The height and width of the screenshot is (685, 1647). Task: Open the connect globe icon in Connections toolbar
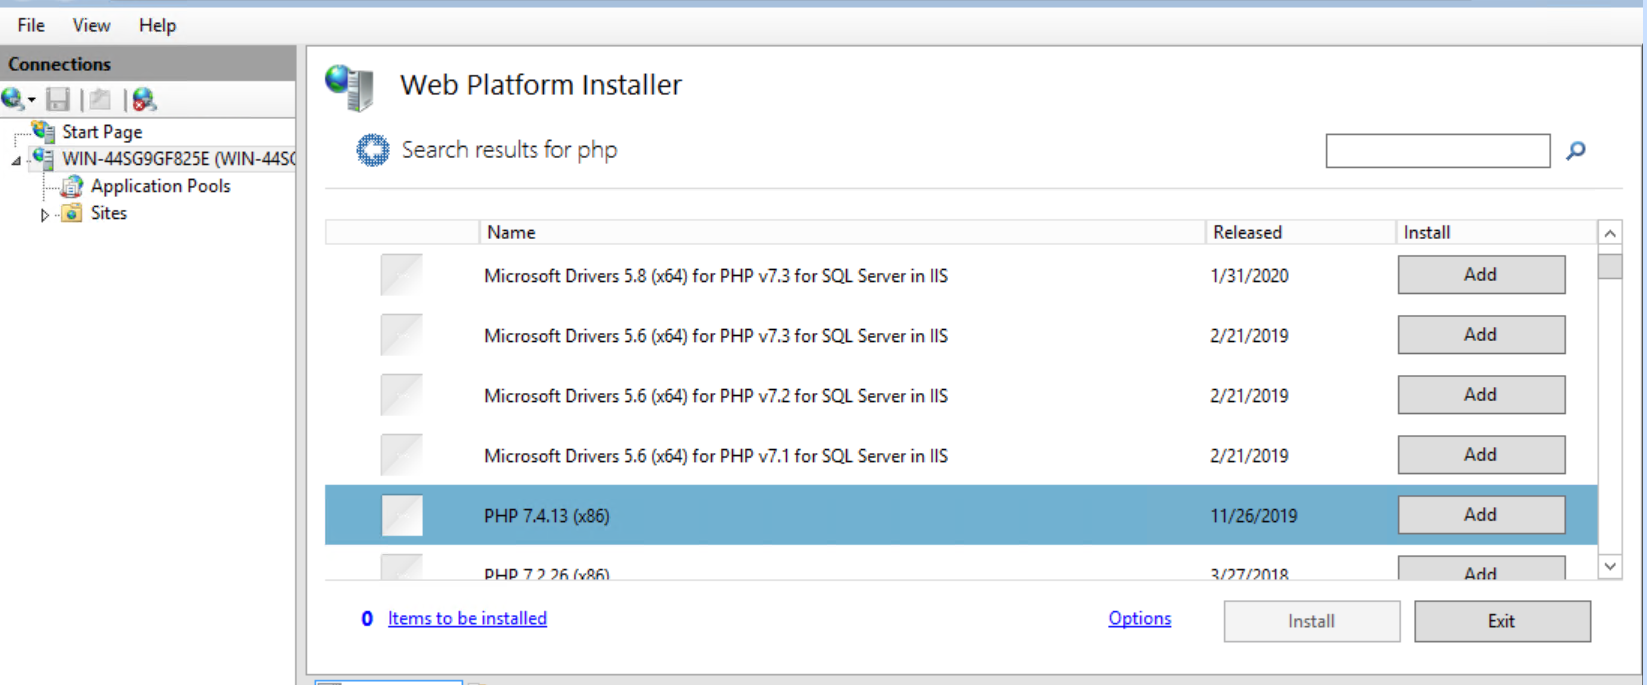12,99
